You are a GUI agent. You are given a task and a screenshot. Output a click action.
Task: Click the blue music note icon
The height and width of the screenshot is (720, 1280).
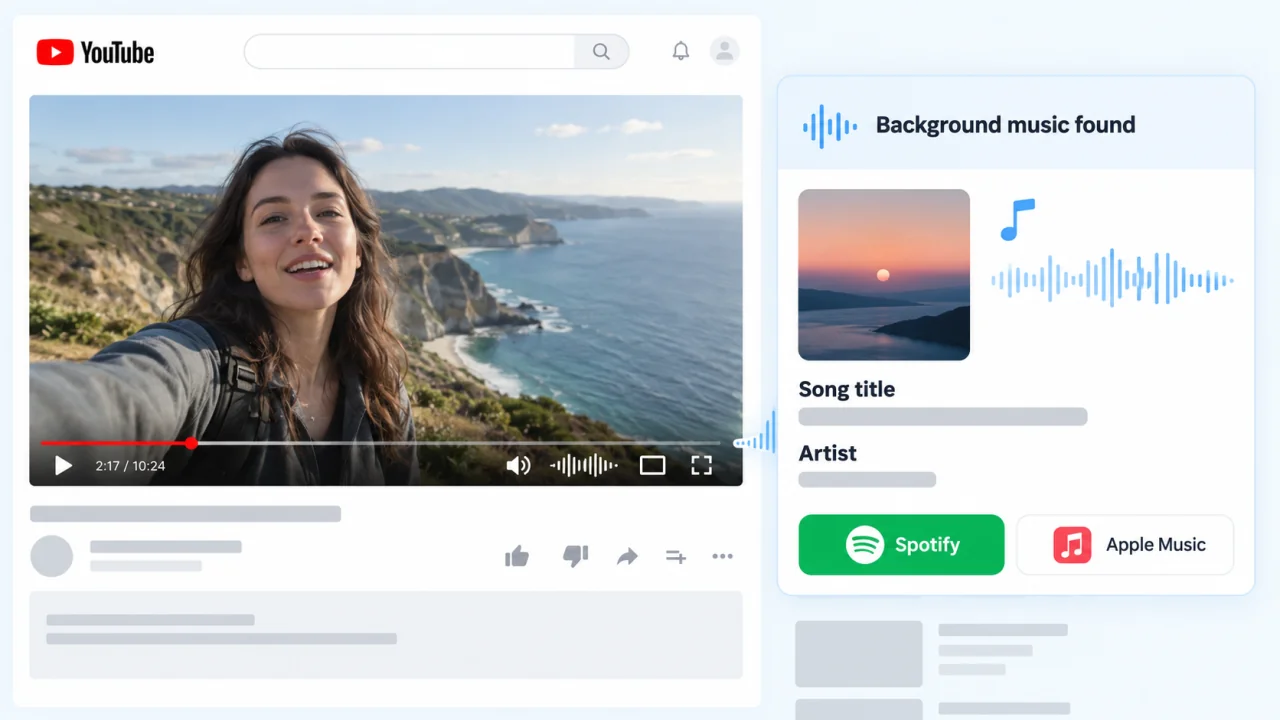(x=1017, y=220)
